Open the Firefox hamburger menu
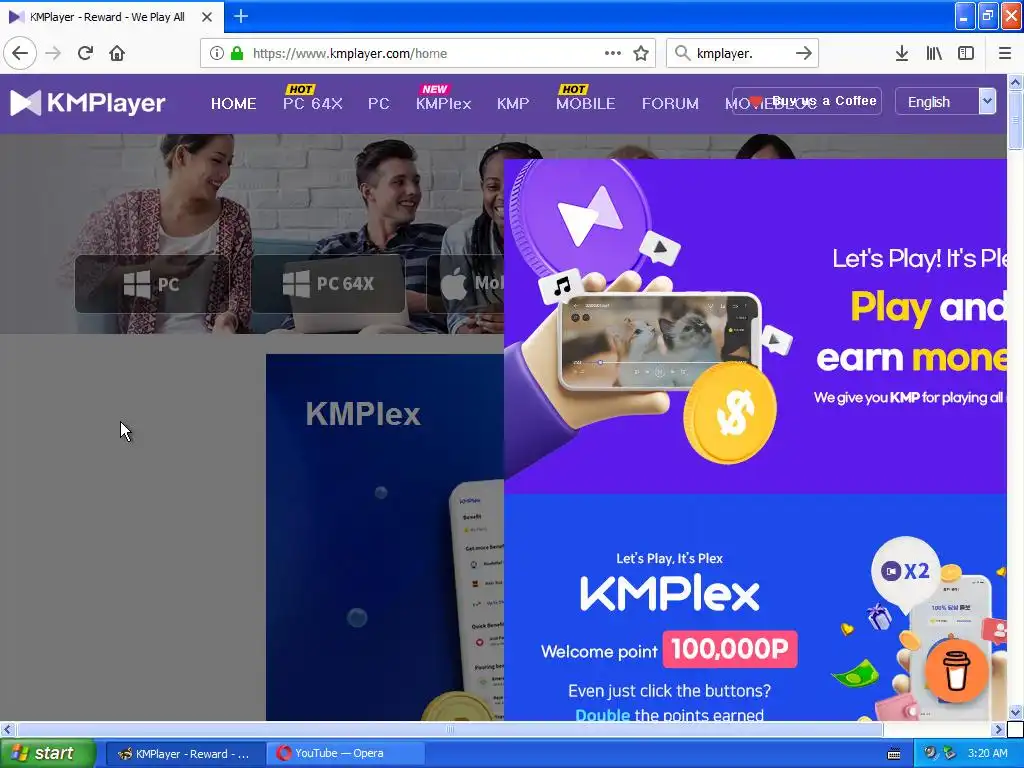 pyautogui.click(x=1005, y=53)
